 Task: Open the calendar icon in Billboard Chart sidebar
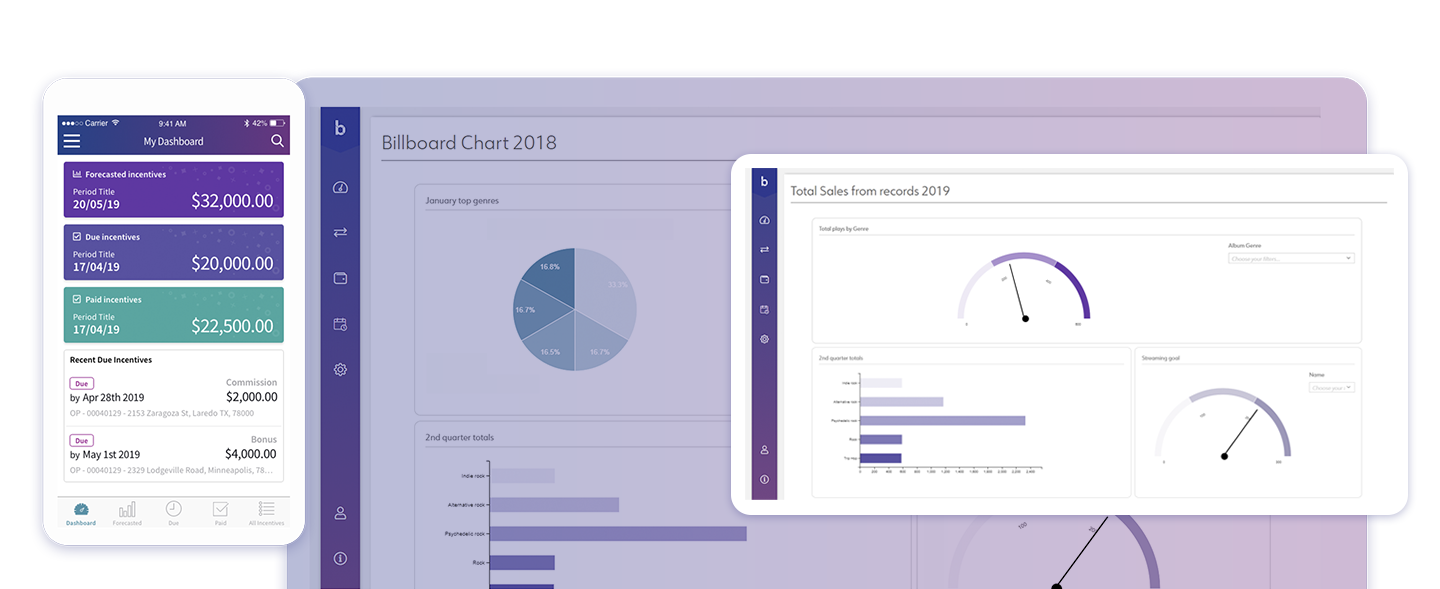(x=340, y=324)
